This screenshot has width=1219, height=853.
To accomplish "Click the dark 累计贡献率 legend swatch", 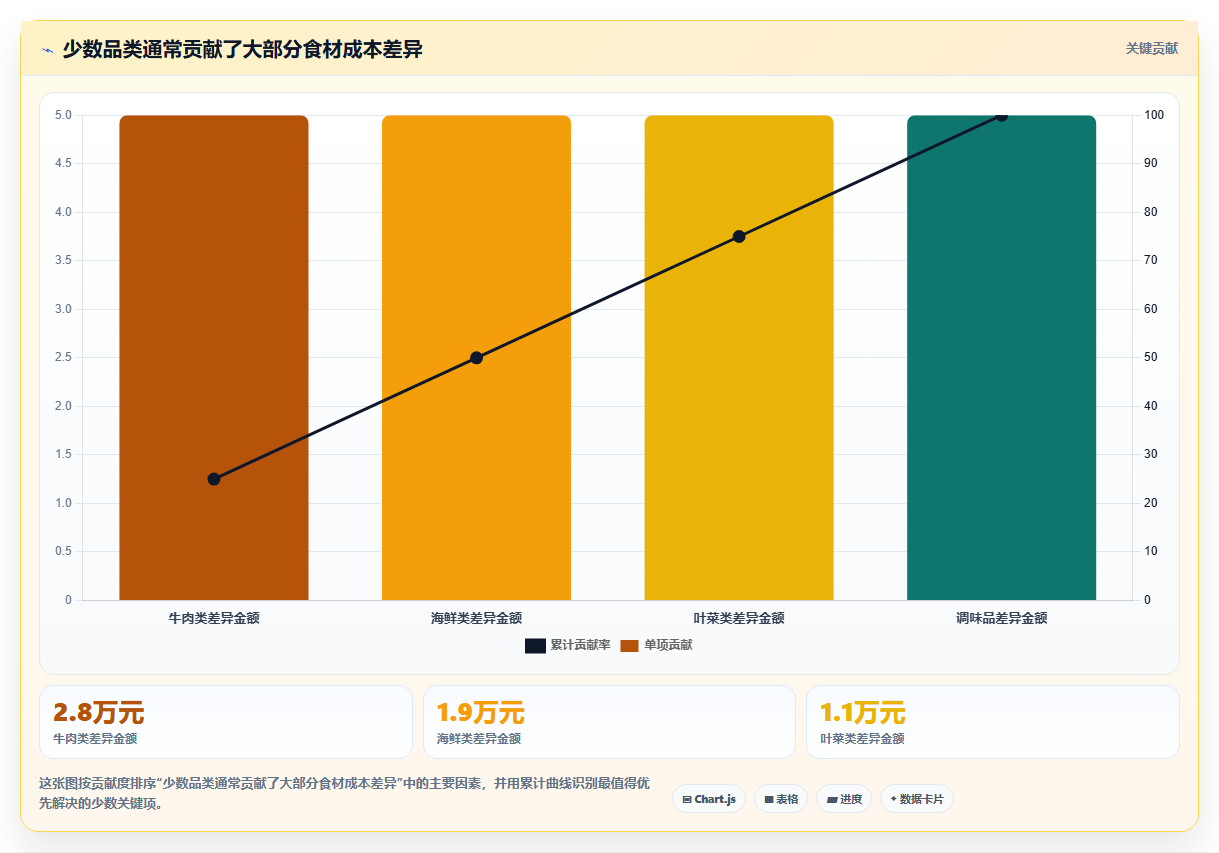I will pos(535,646).
